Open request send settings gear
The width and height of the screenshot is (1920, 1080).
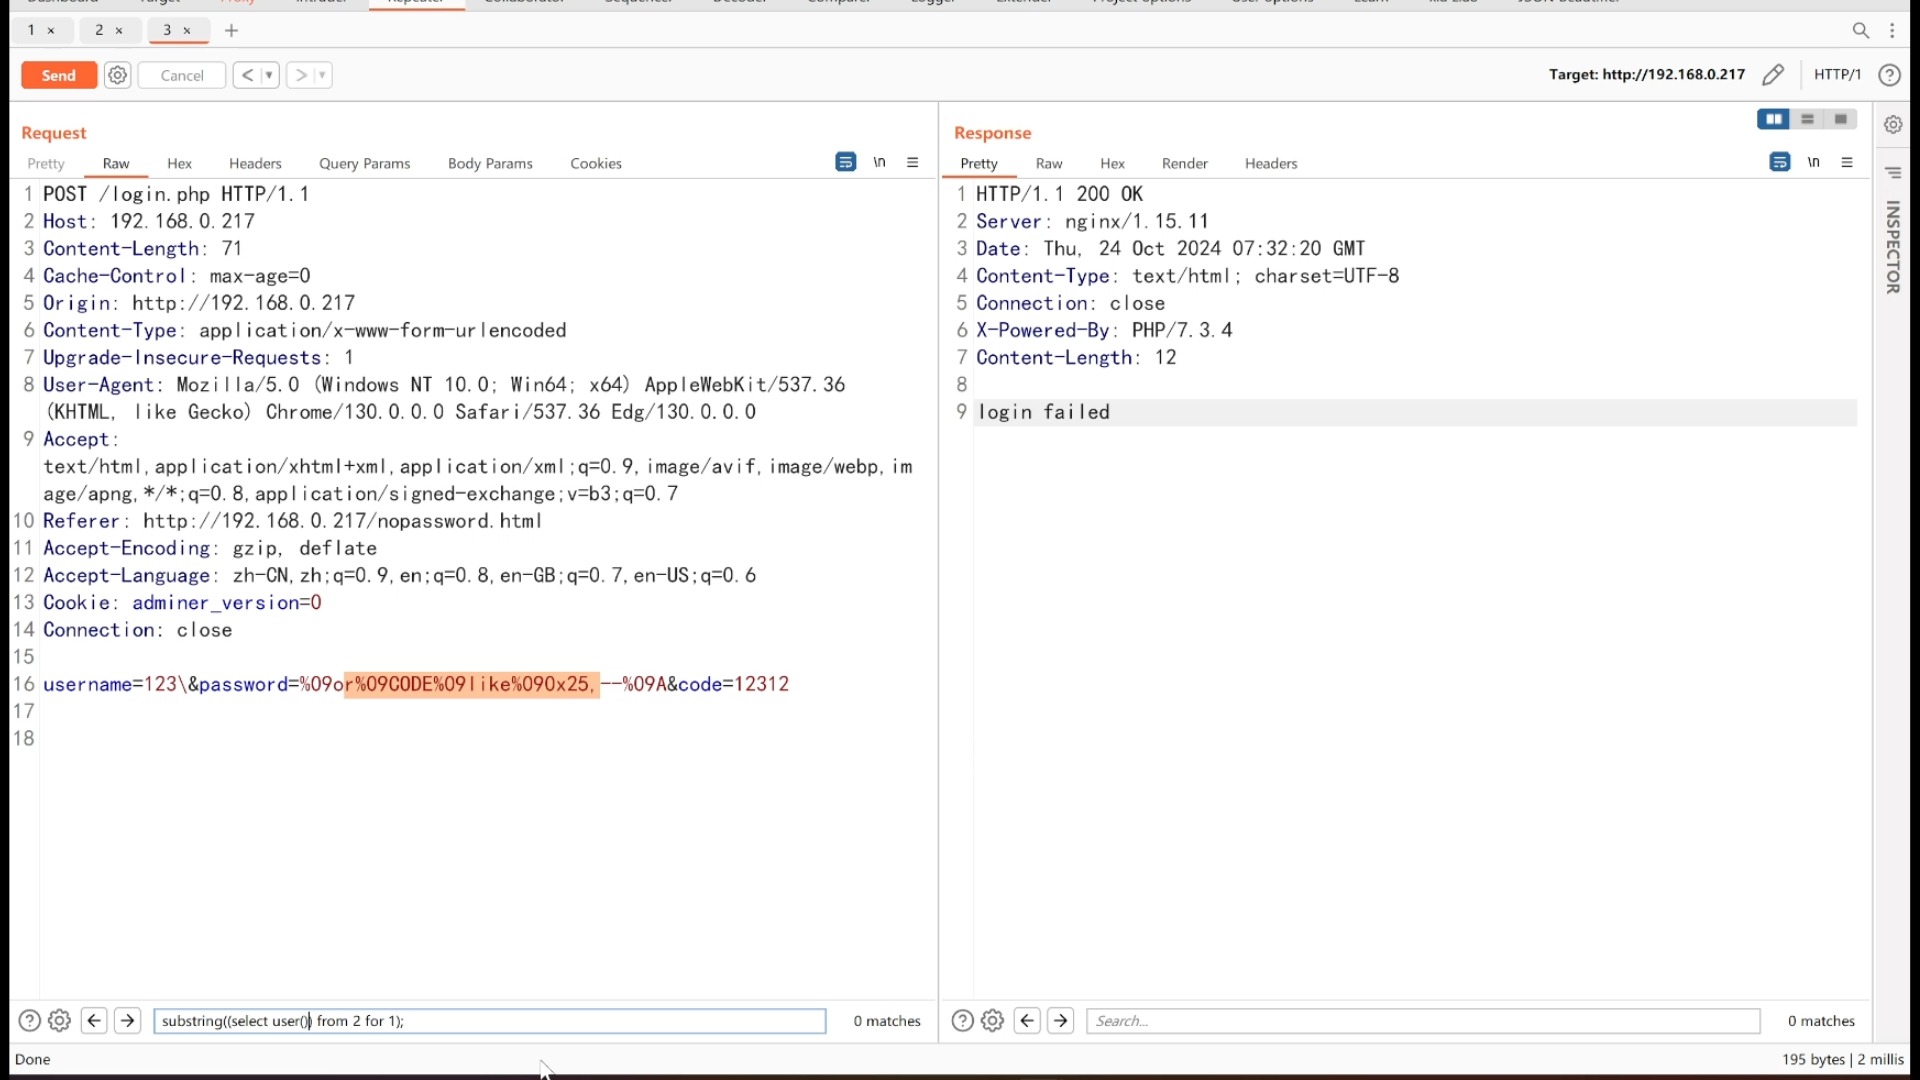118,75
